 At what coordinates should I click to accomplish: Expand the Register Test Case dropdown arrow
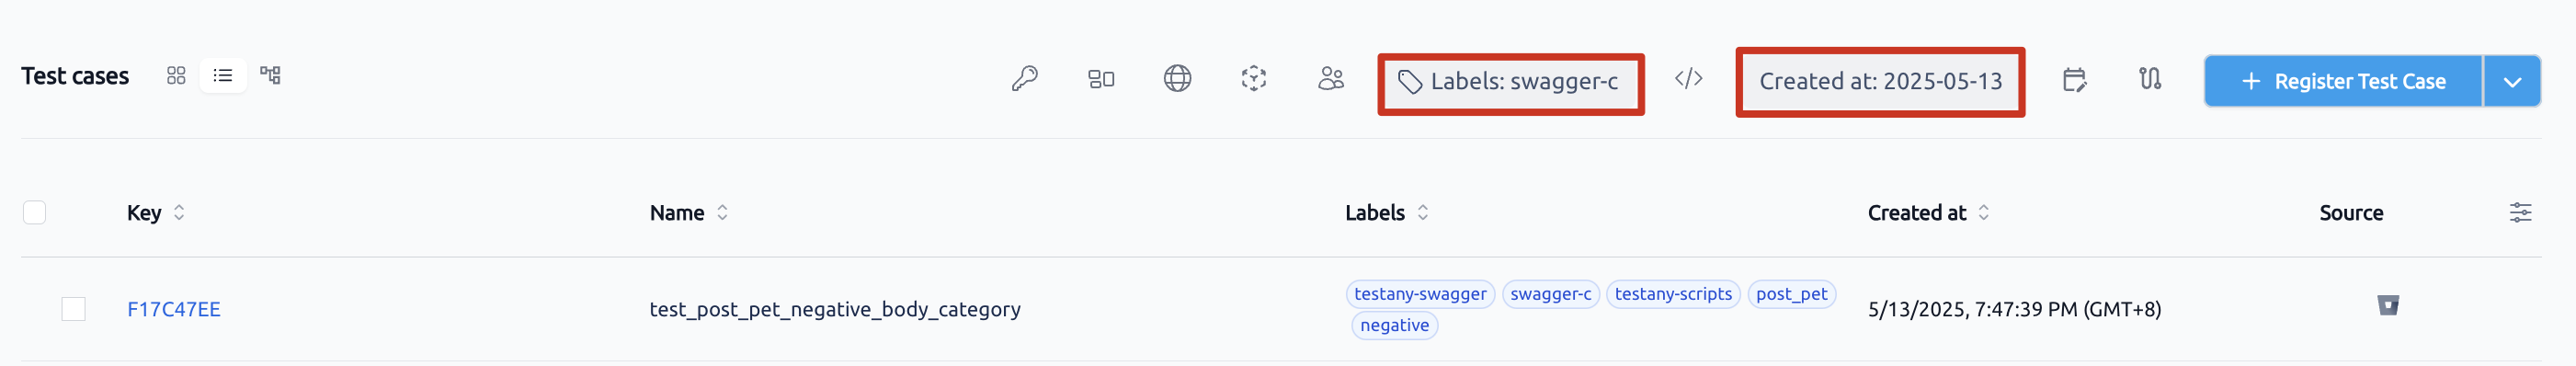pos(2511,81)
